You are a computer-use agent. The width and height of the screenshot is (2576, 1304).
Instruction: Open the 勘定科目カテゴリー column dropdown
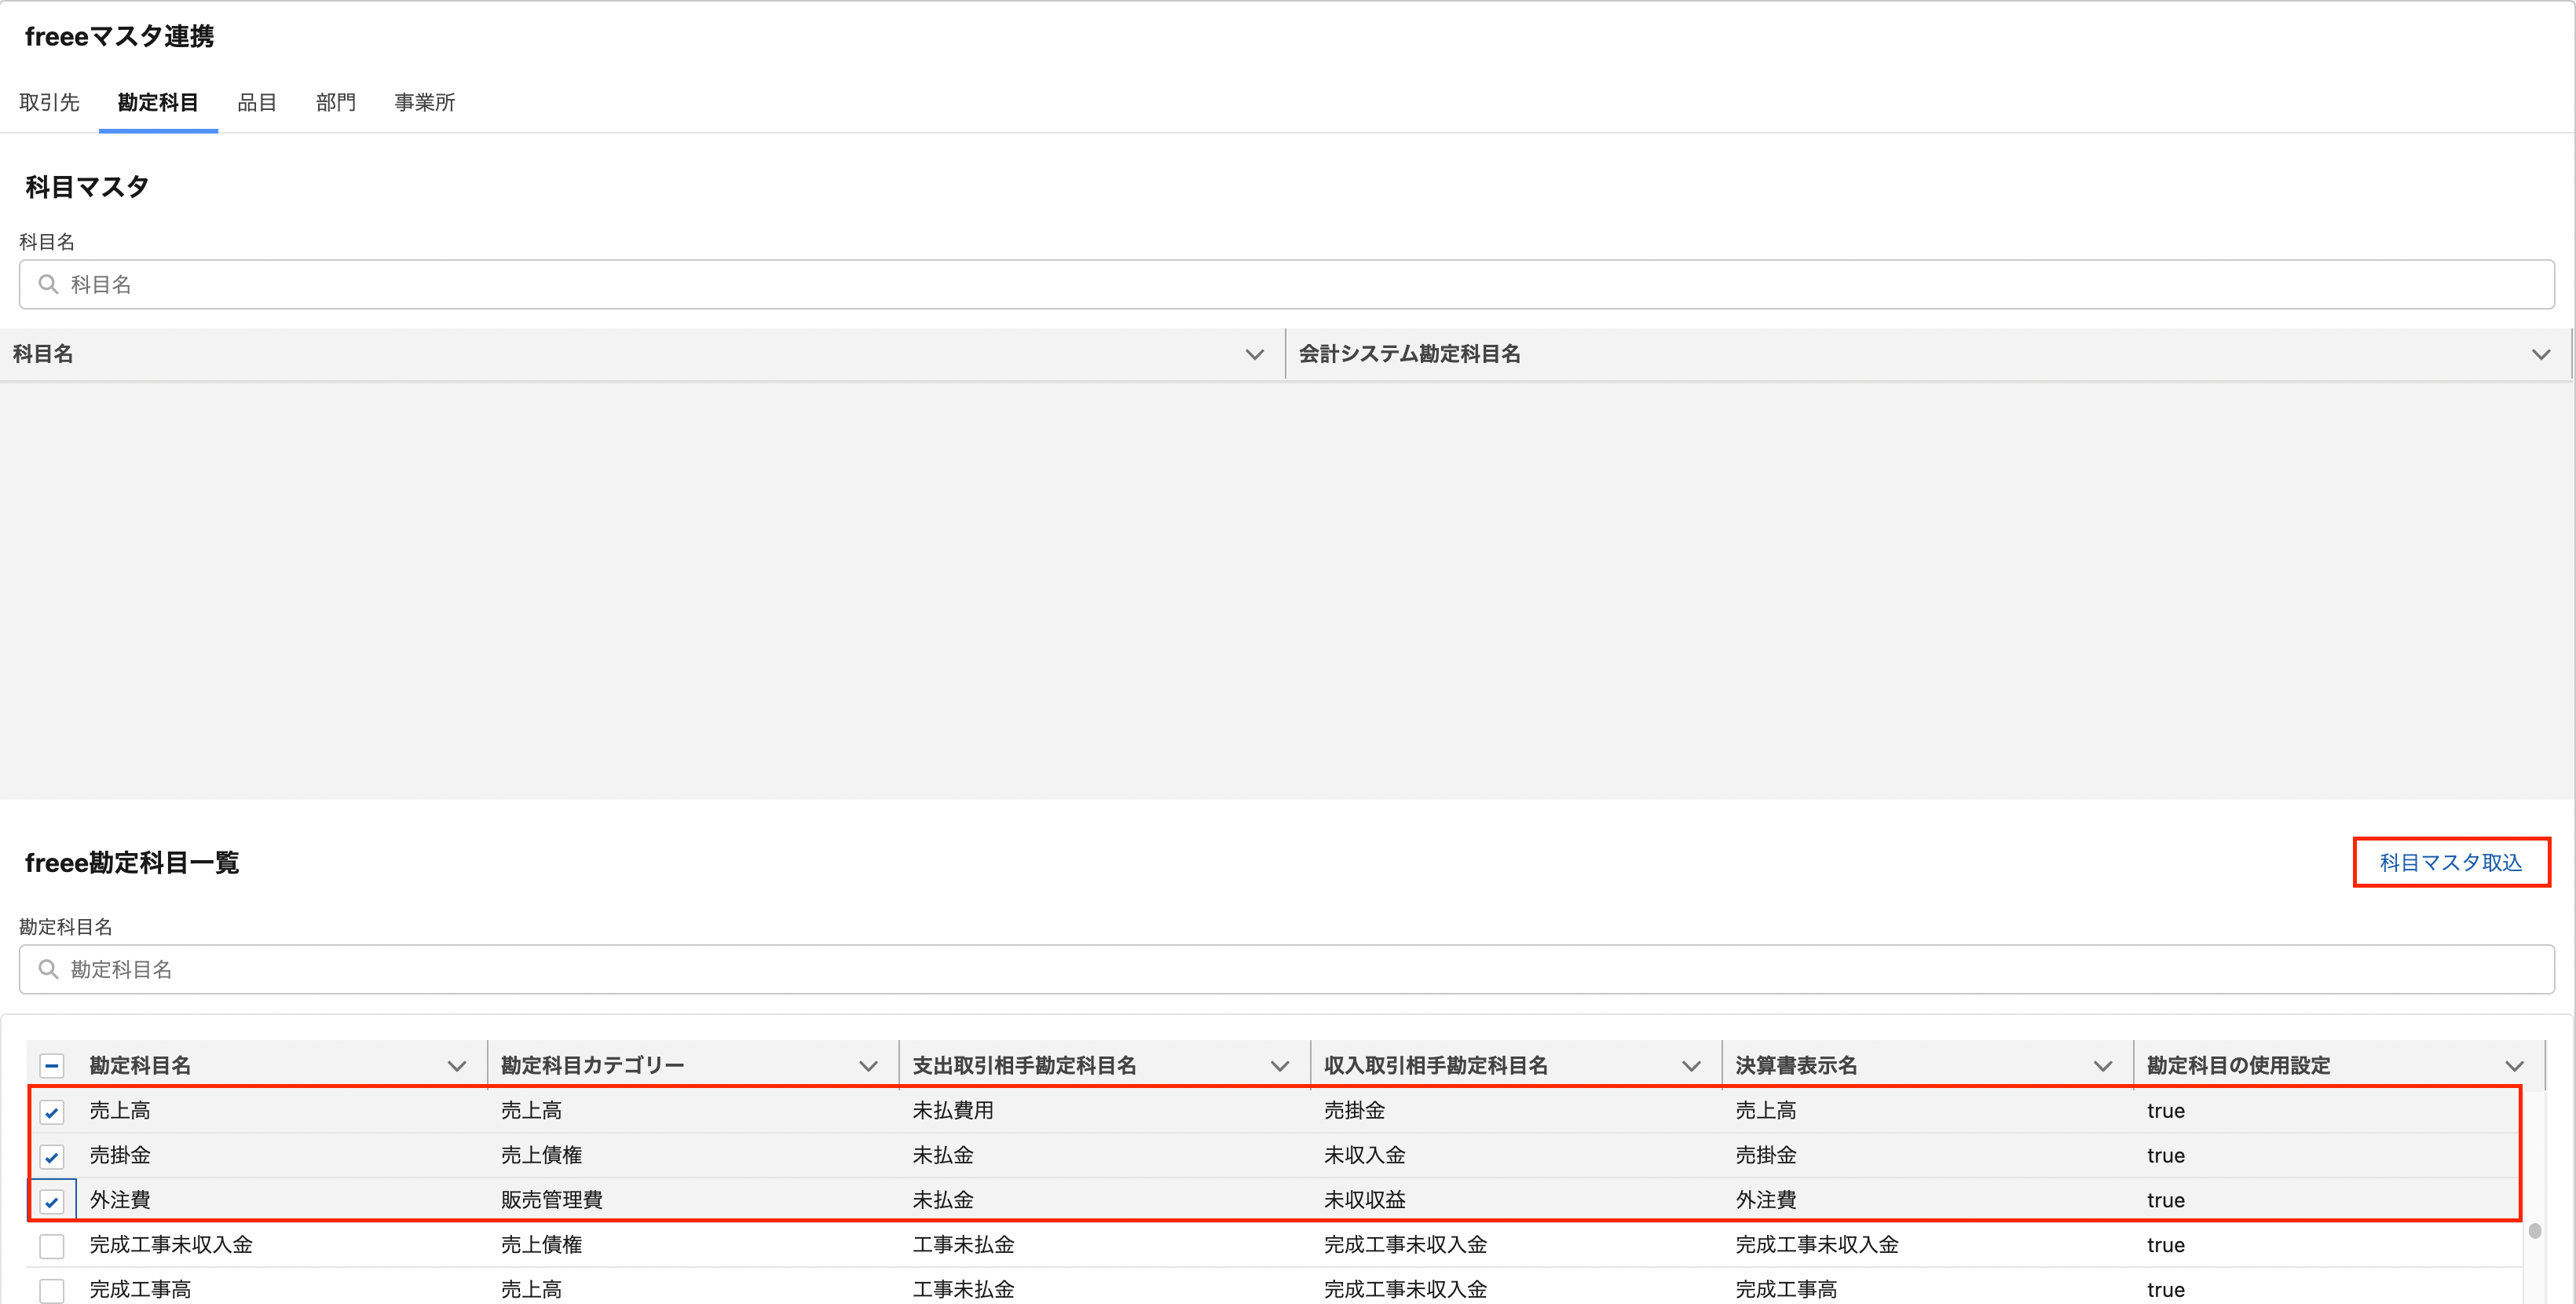(x=868, y=1066)
